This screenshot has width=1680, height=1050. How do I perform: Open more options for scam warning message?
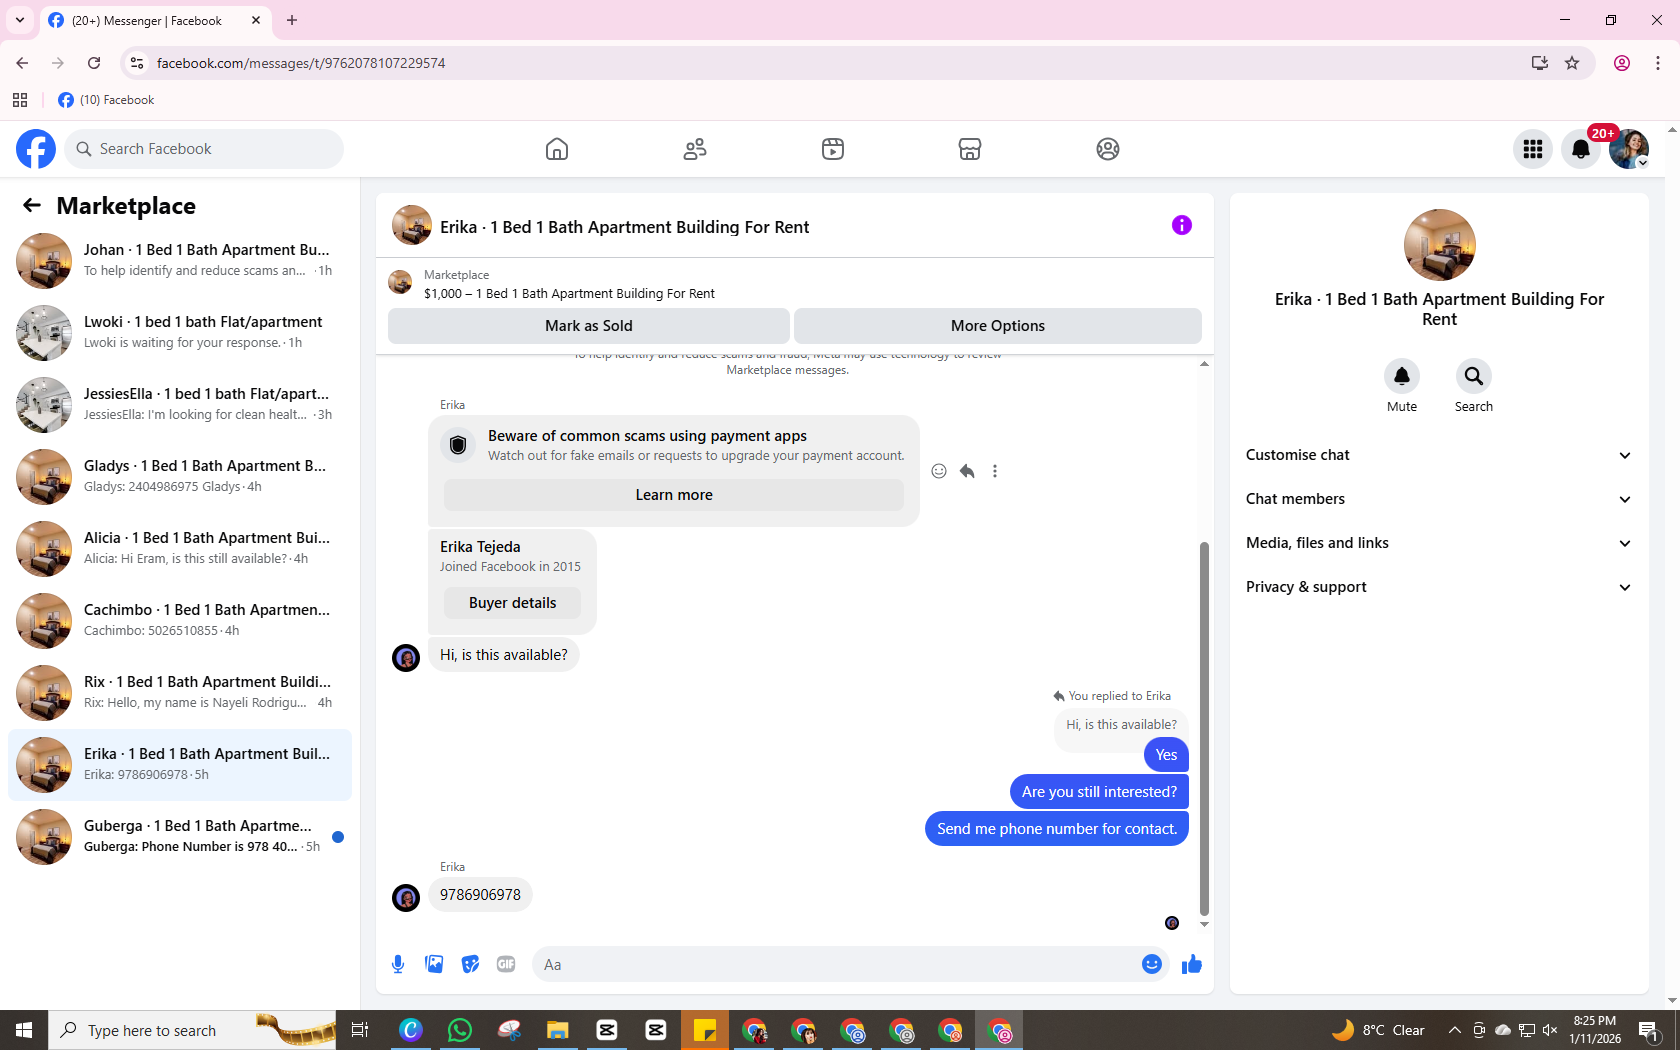[x=995, y=471]
